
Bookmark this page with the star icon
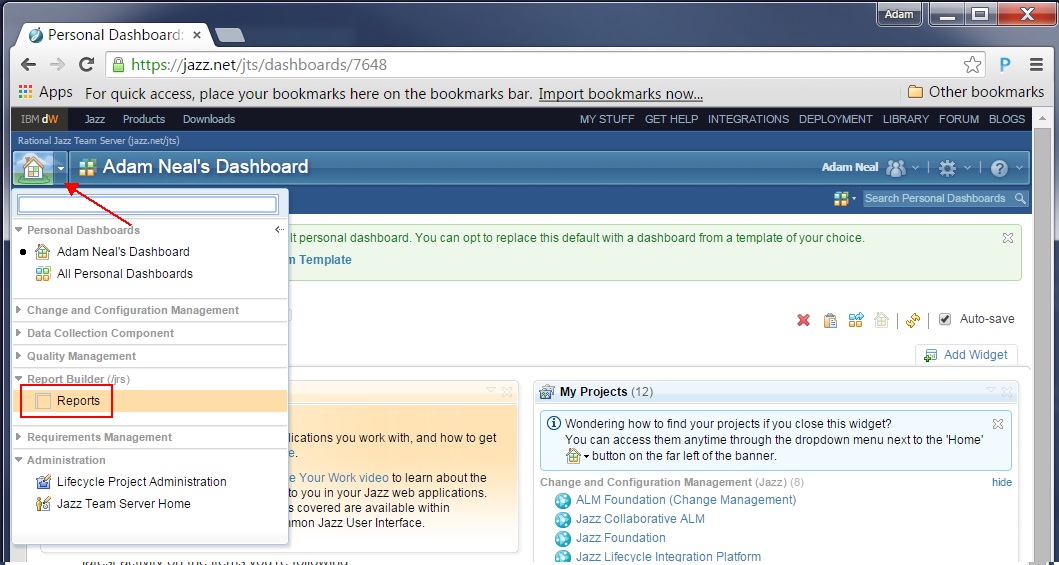coord(973,65)
